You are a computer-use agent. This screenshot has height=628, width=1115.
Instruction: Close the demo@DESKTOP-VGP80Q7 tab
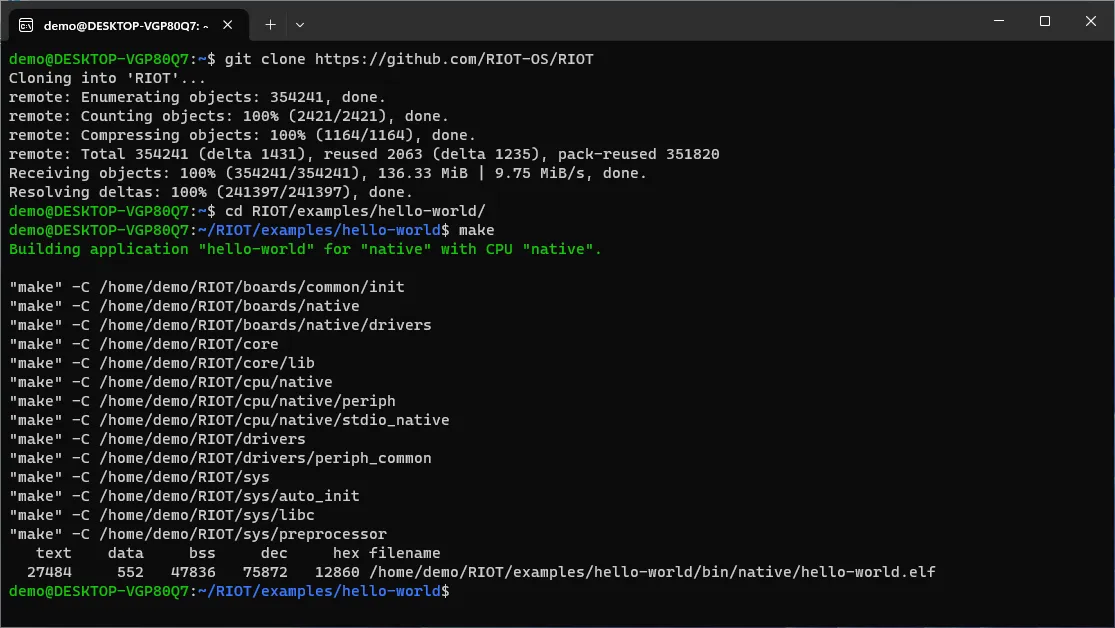[225, 24]
